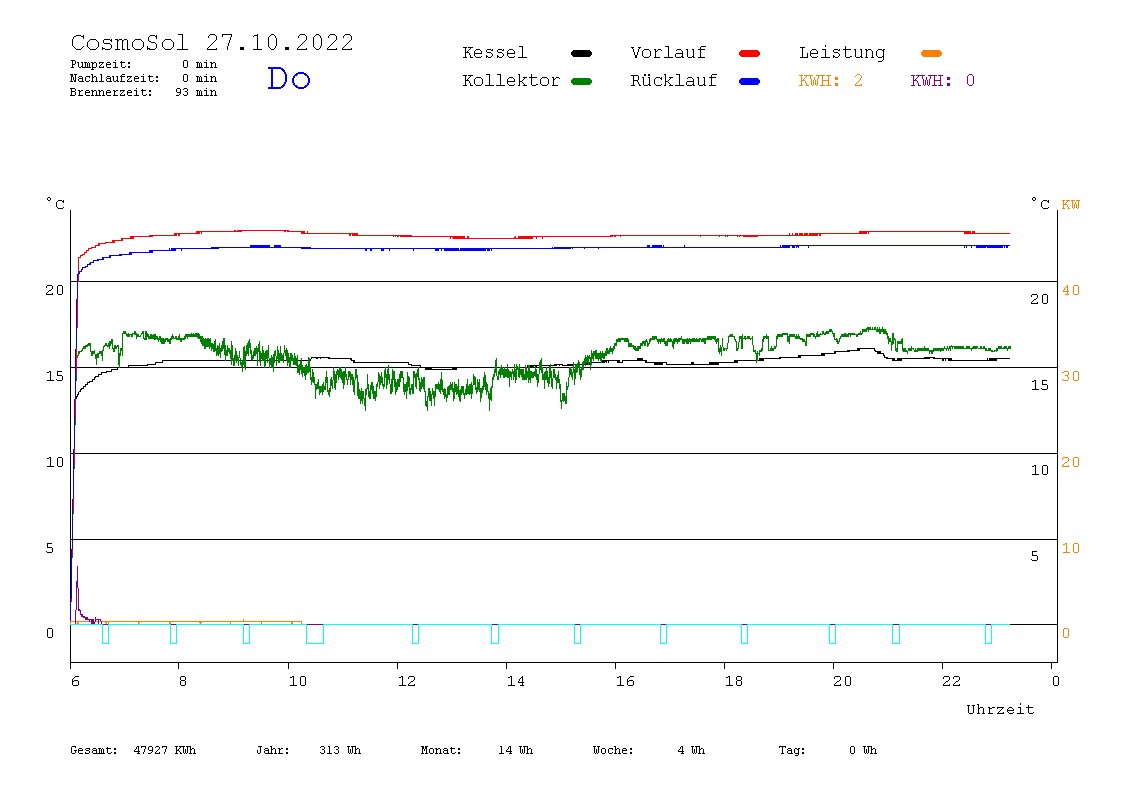This screenshot has width=1148, height=812.
Task: Click the orange '10' KW axis tick
Action: click(1070, 548)
